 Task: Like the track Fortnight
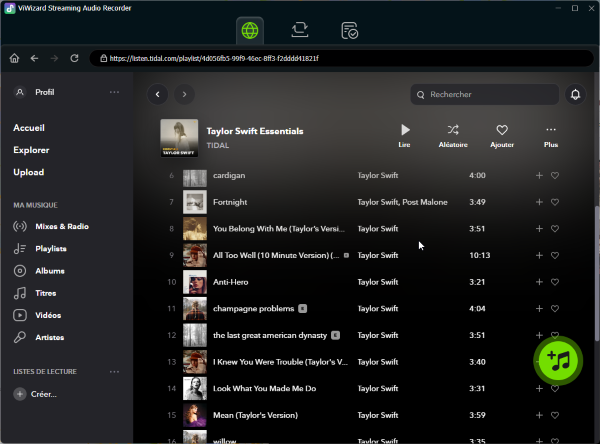(x=555, y=202)
